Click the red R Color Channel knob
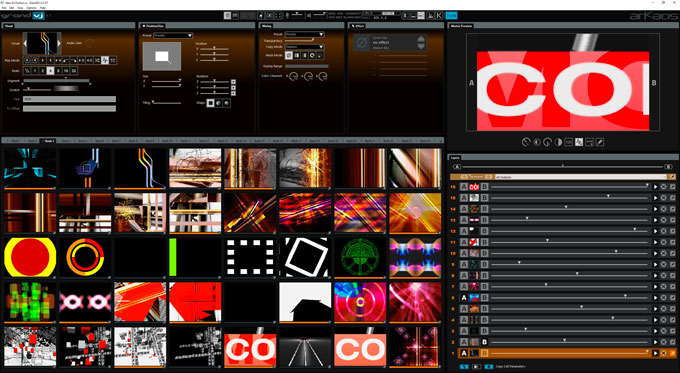 tap(294, 76)
